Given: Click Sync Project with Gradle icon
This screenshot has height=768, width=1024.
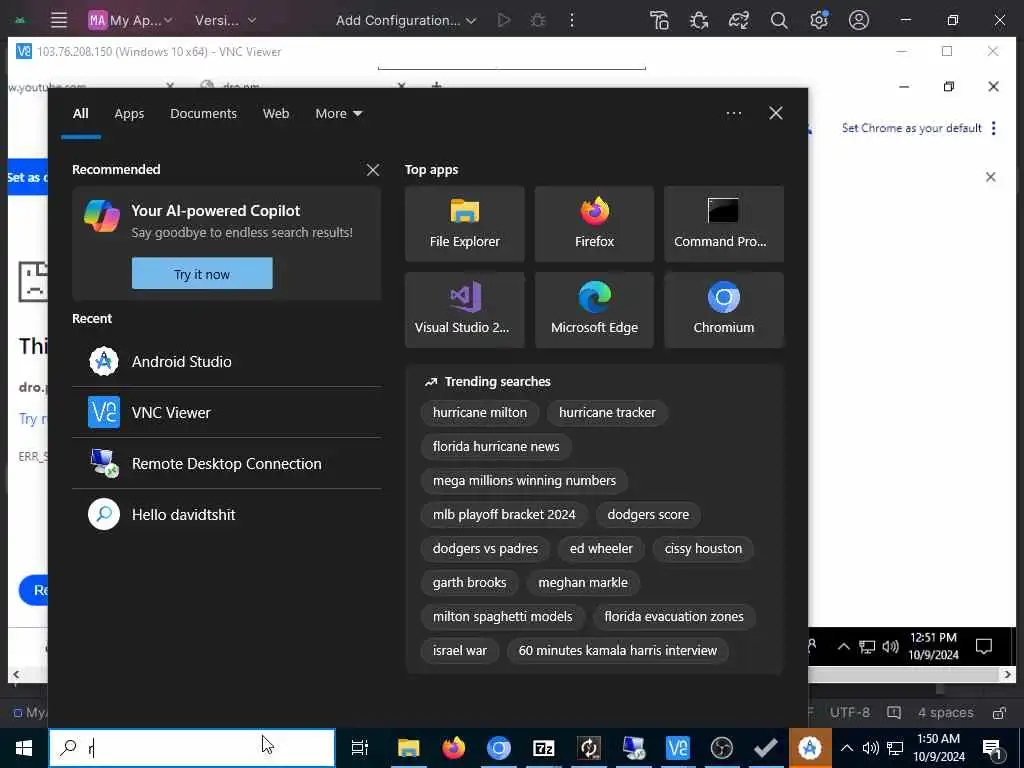Looking at the screenshot, I should [739, 20].
